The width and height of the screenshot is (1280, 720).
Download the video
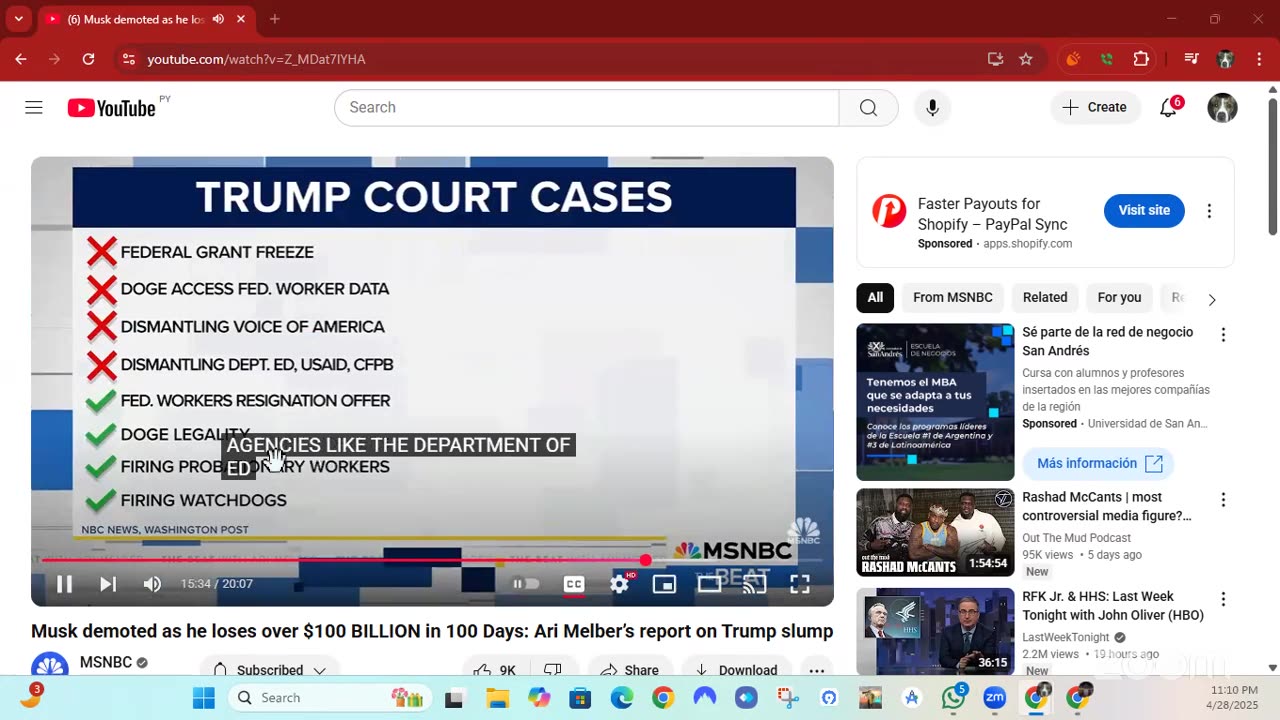pos(736,670)
